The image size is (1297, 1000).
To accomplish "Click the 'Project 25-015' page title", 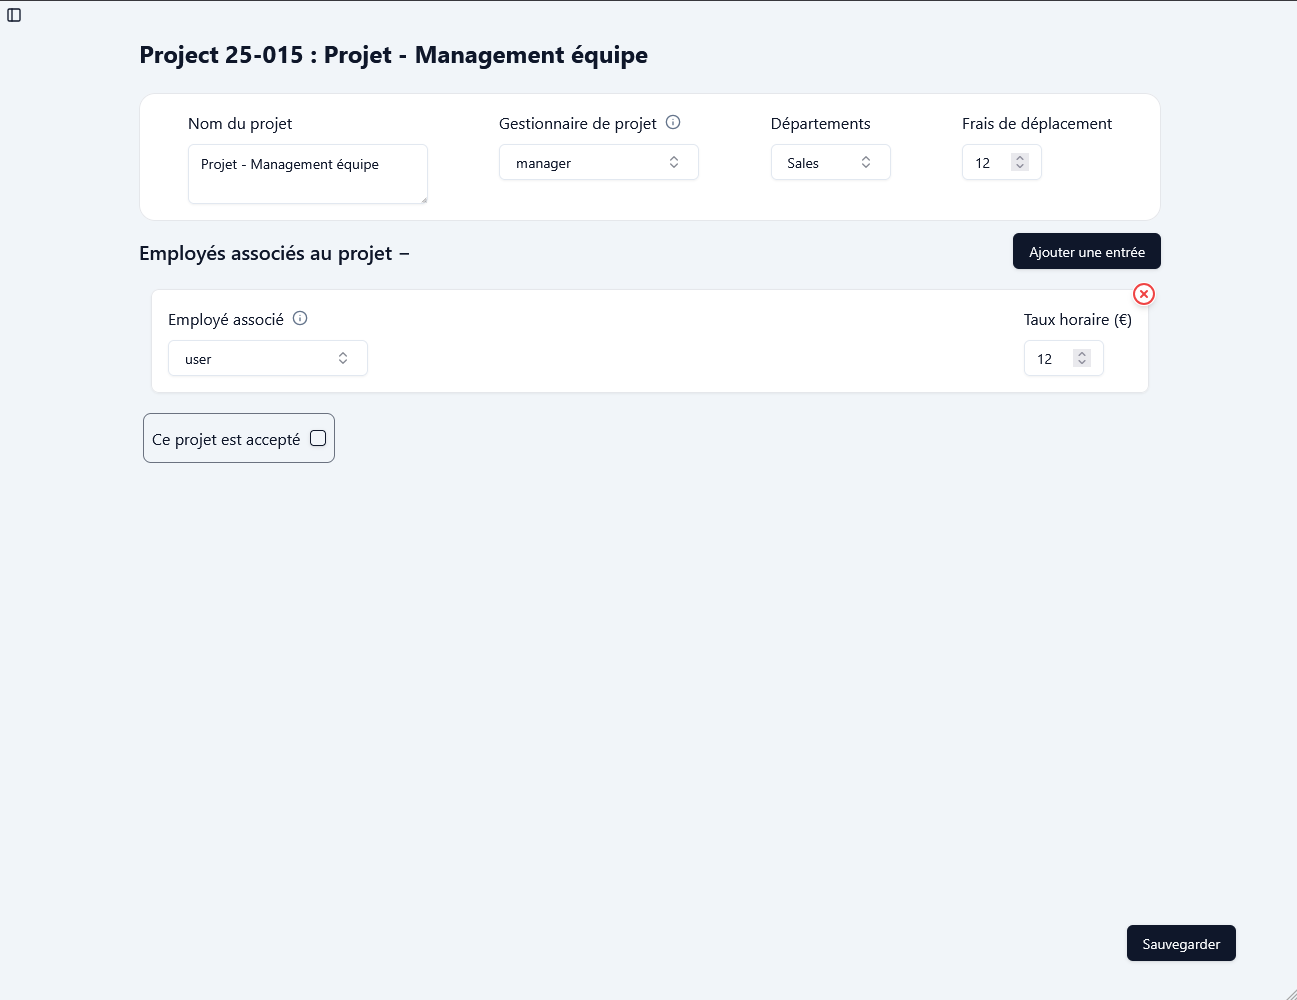I will pyautogui.click(x=393, y=55).
